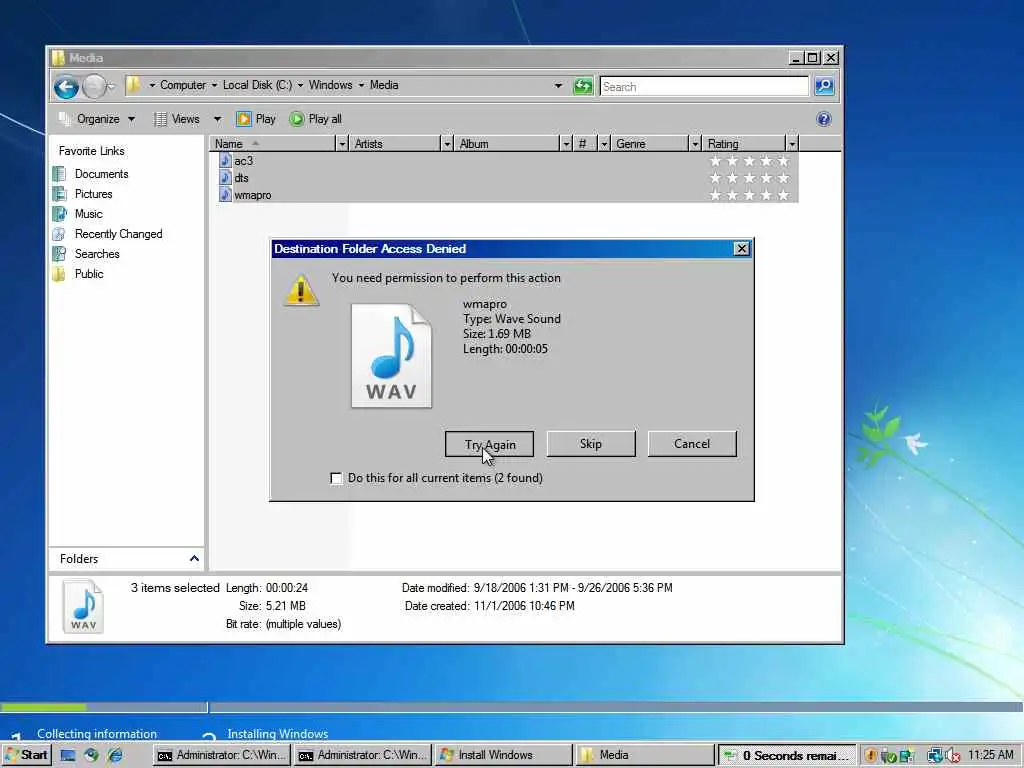Open the Music favorite link
Image resolution: width=1024 pixels, height=768 pixels.
click(x=88, y=214)
